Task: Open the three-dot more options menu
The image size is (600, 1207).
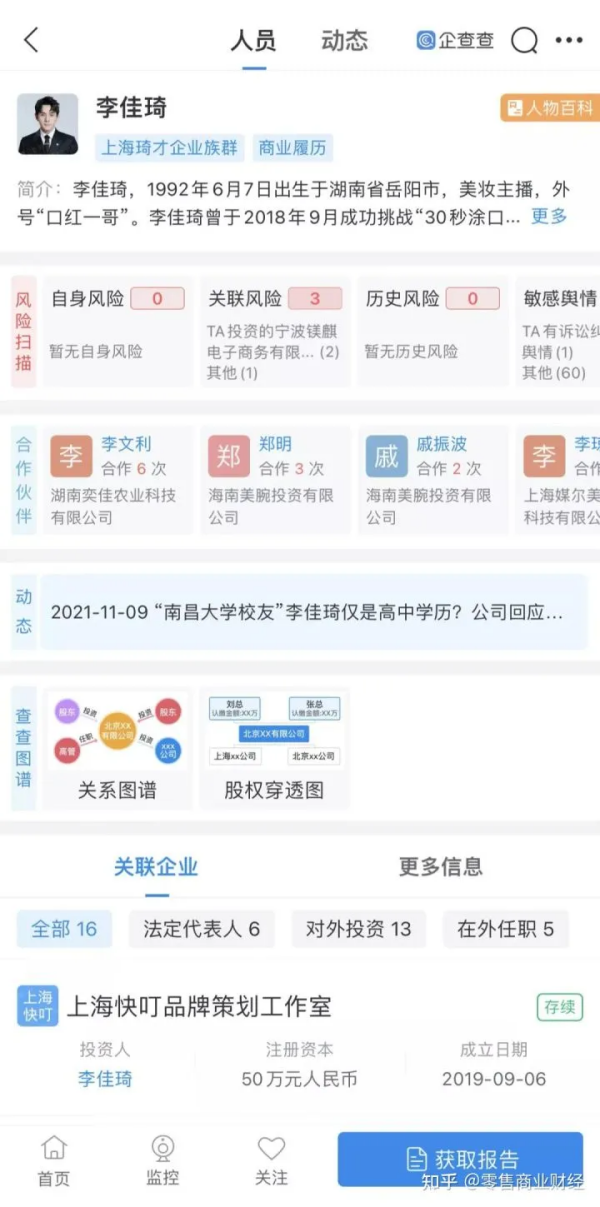Action: tap(569, 41)
